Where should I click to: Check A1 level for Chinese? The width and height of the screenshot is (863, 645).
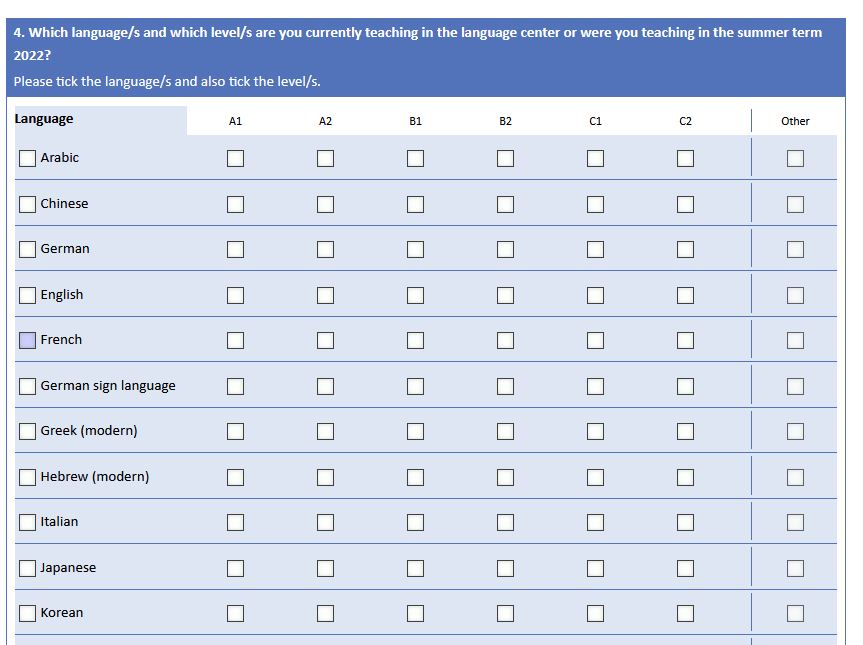coord(235,204)
